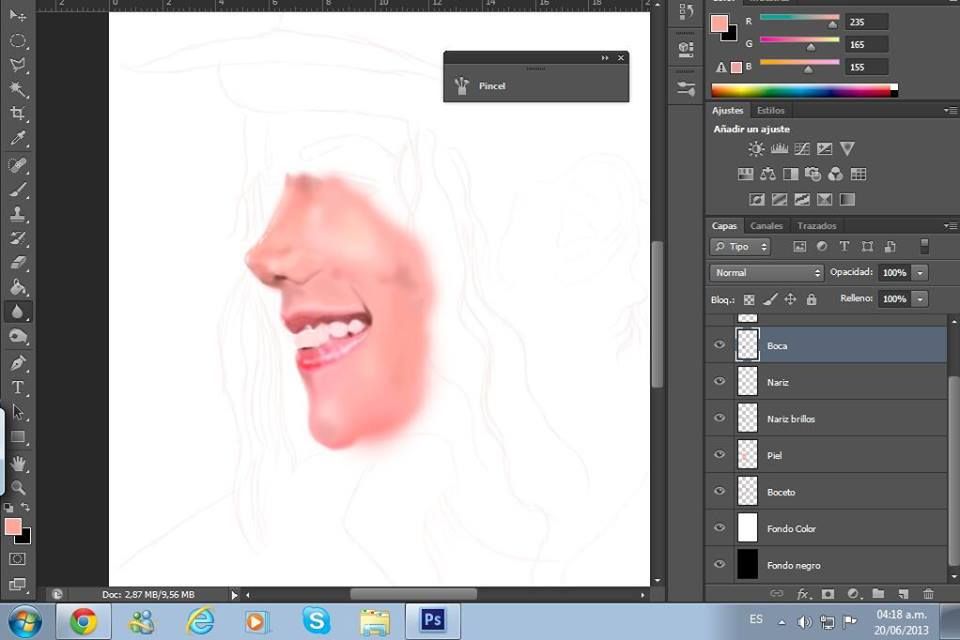
Task: Swap foreground and background colors
Action: click(26, 507)
